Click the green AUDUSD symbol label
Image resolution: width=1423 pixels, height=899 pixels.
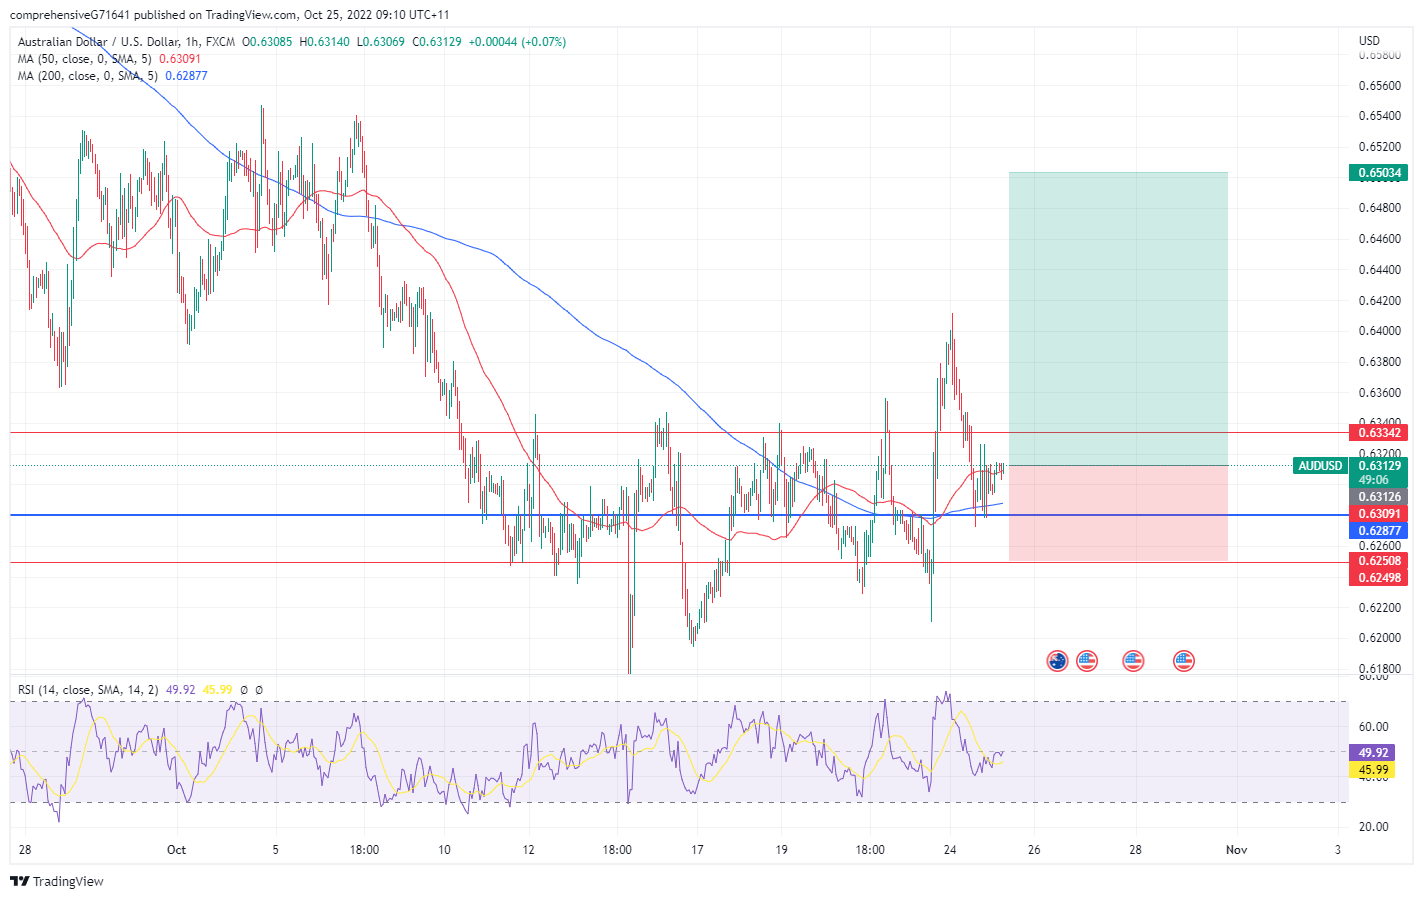1319,466
